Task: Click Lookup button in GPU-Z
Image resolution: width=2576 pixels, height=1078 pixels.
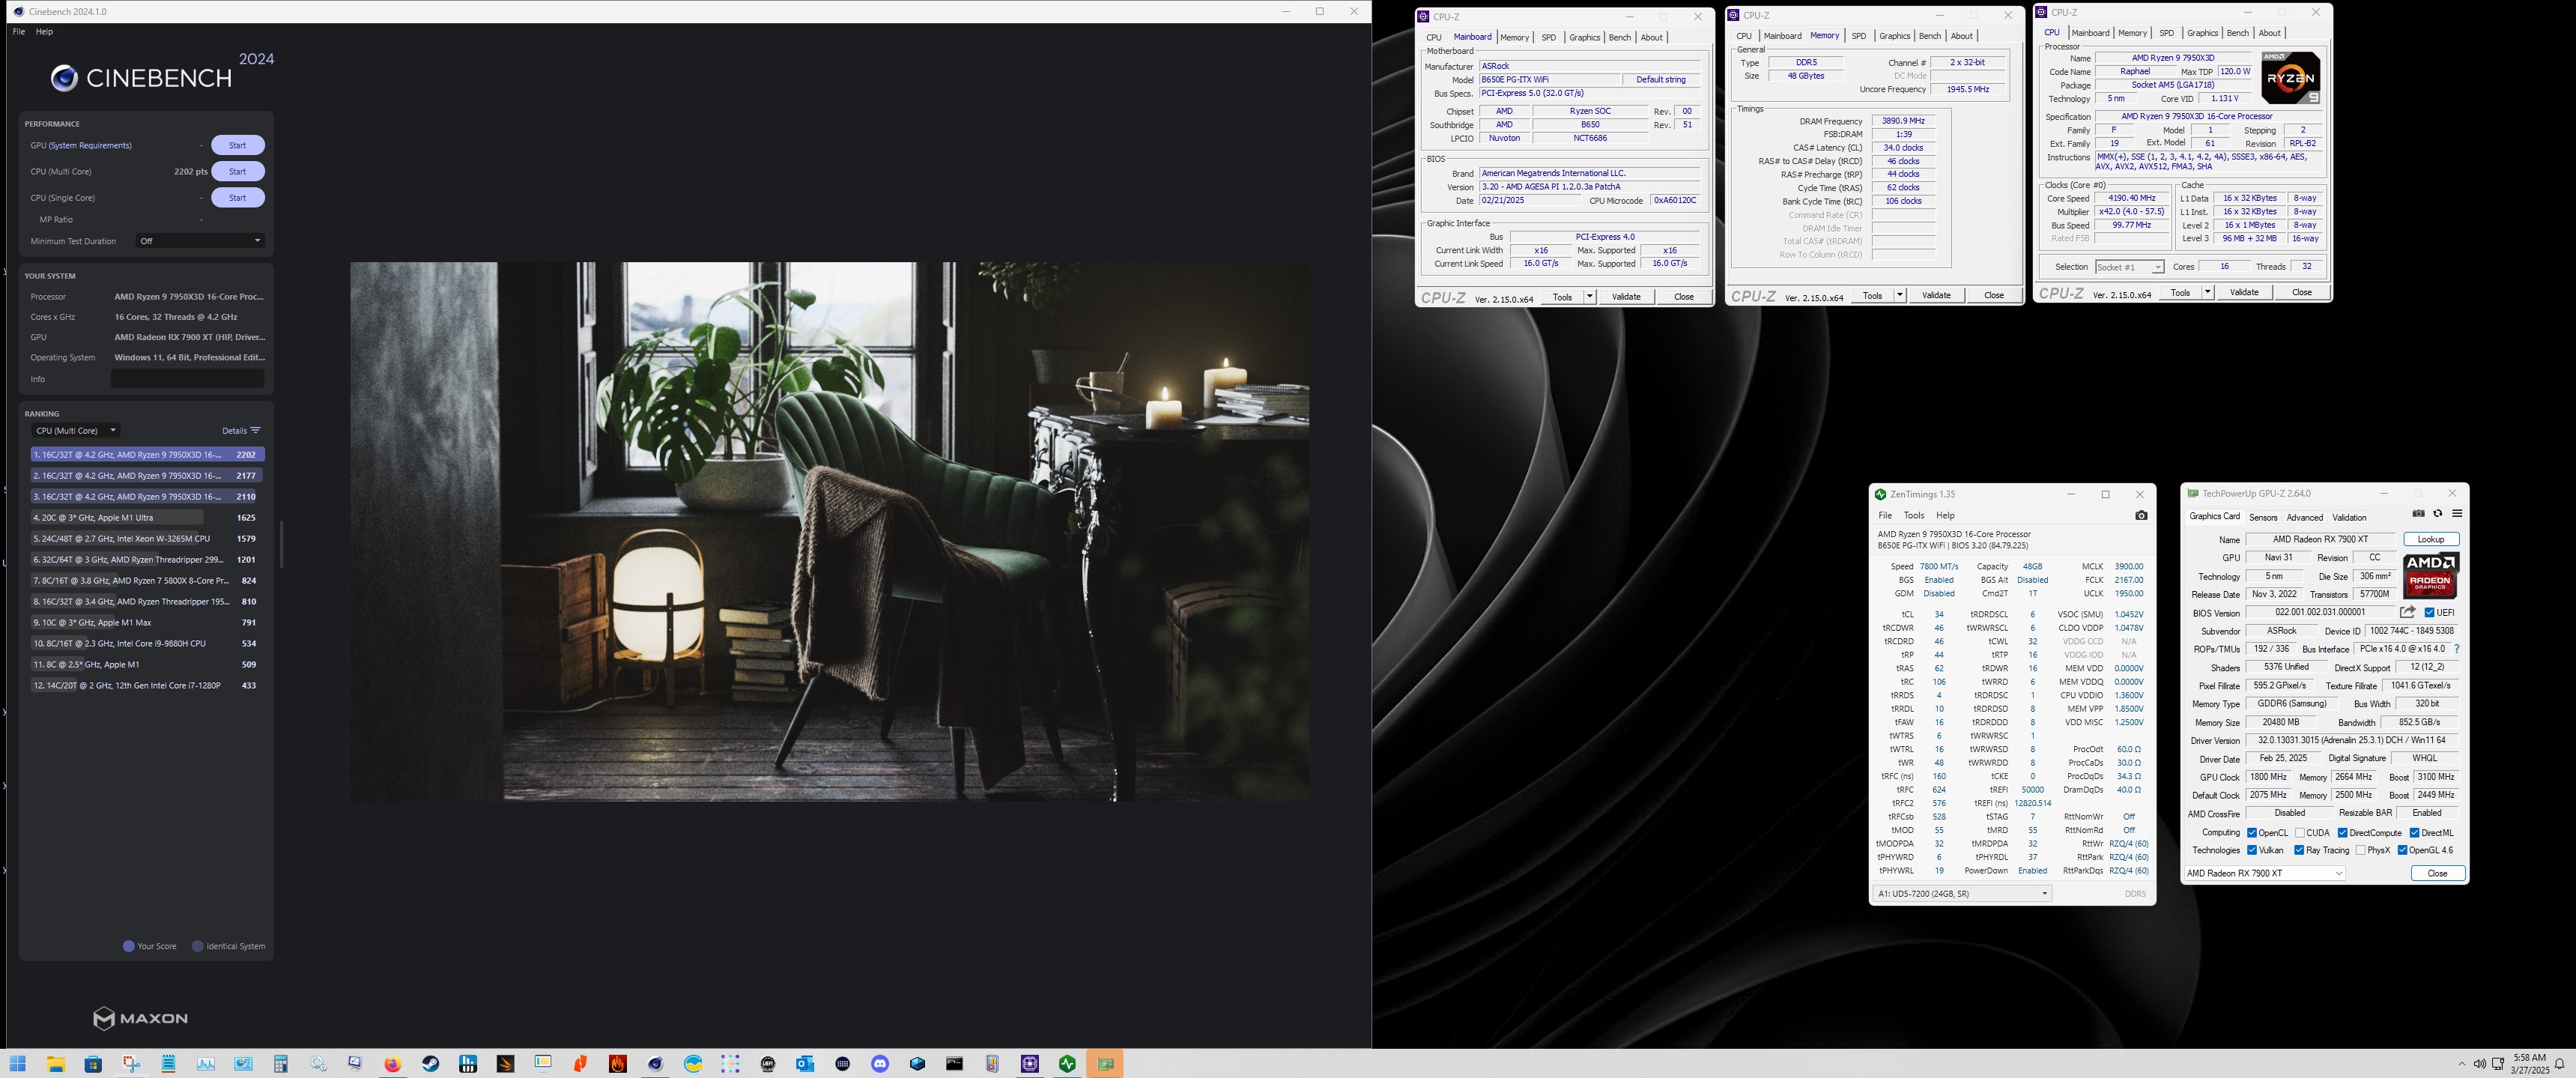Action: point(2431,540)
